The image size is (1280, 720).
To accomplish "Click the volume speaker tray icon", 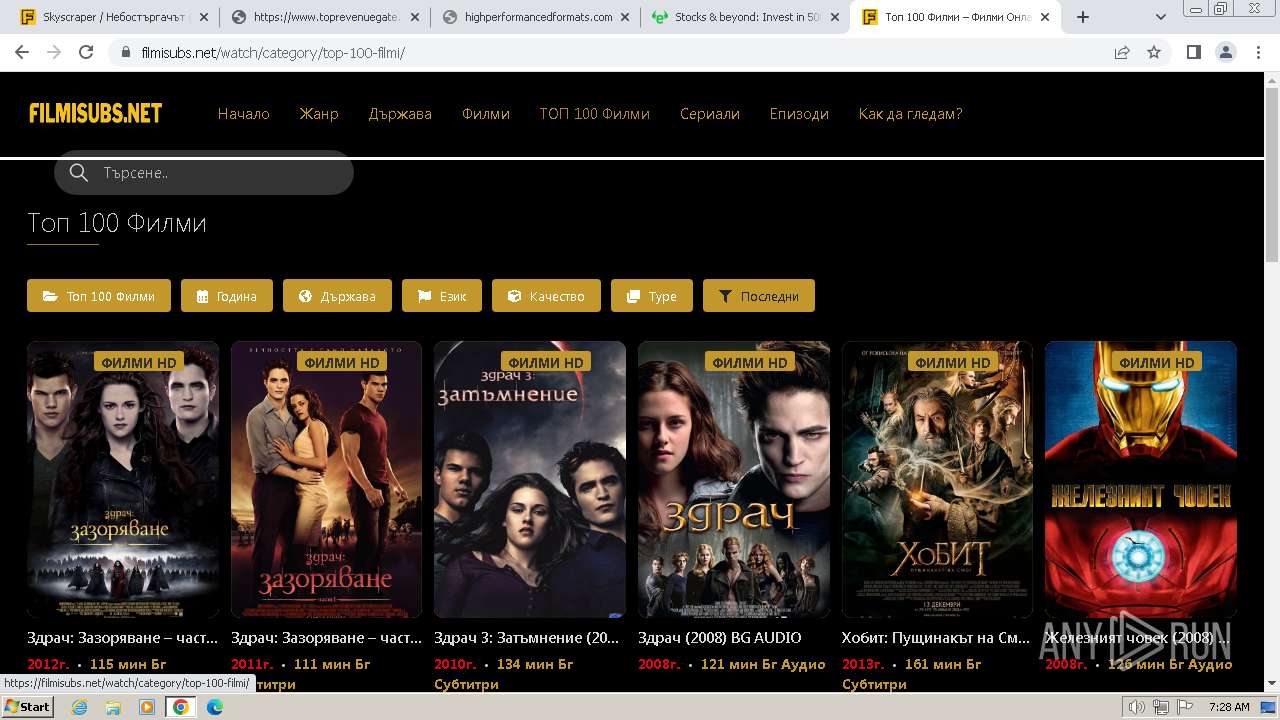I will pos(1137,707).
